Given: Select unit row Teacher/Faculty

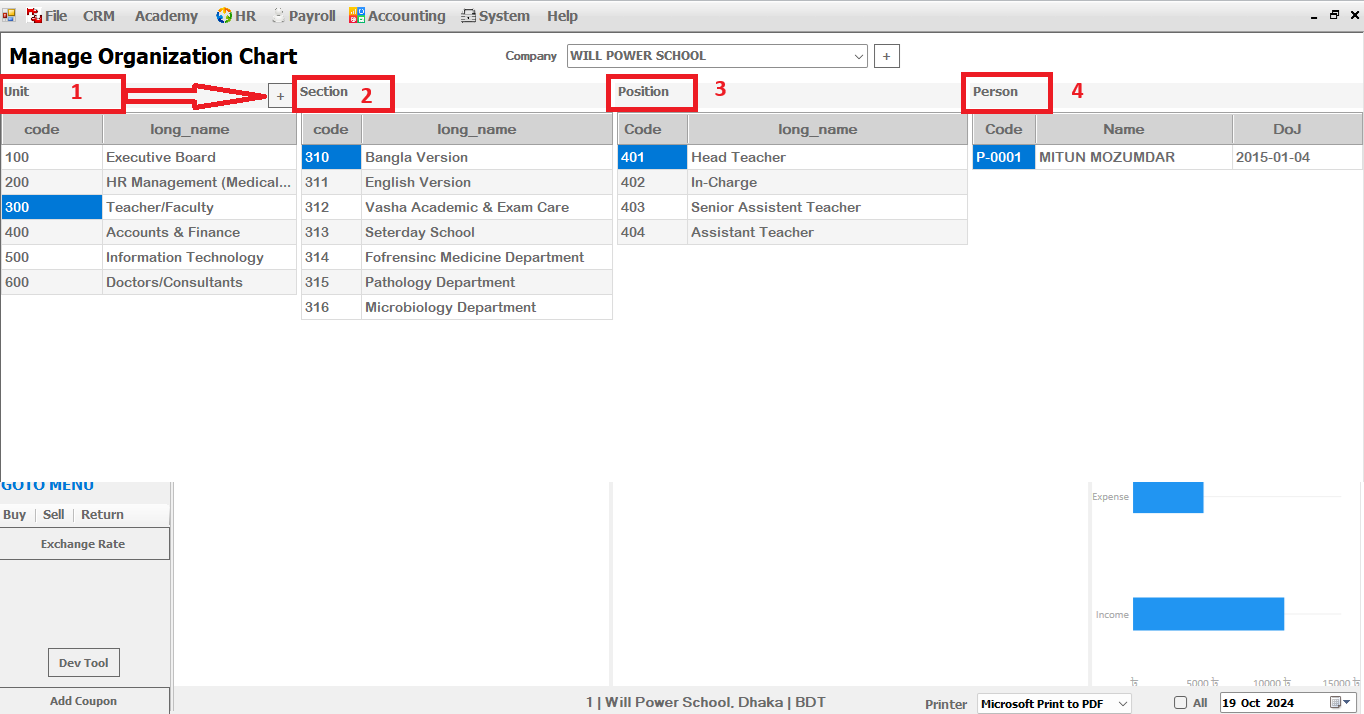Looking at the screenshot, I should click(x=149, y=207).
